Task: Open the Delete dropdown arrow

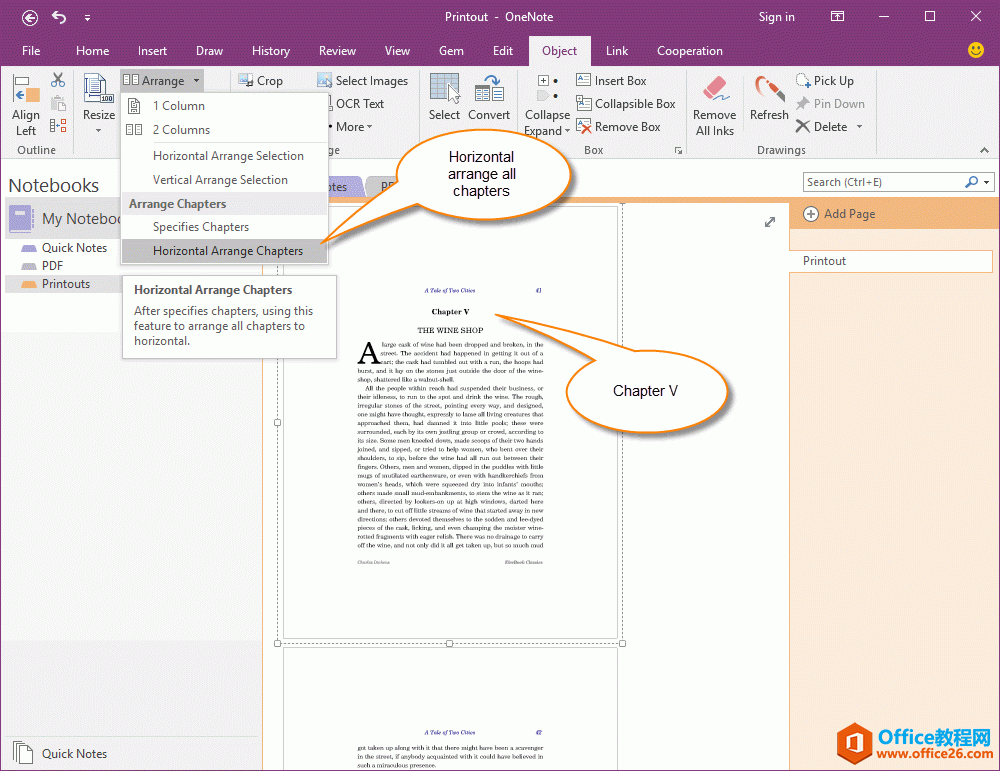Action: tap(859, 127)
